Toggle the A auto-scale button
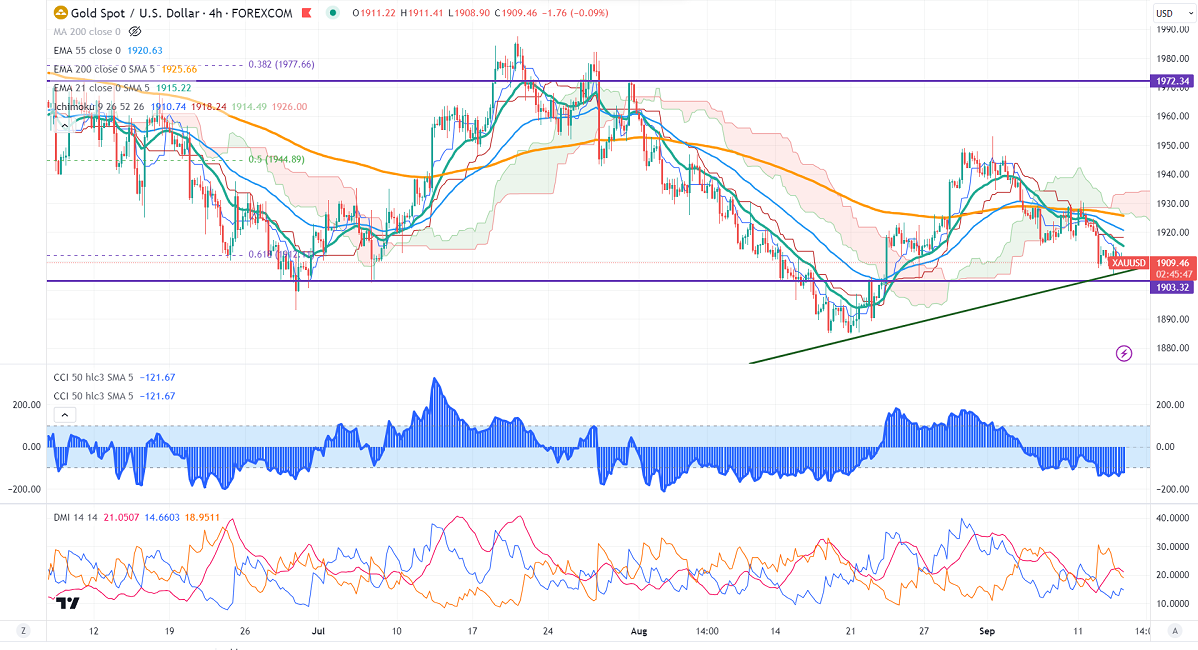The height and width of the screenshot is (650, 1198). [1174, 631]
